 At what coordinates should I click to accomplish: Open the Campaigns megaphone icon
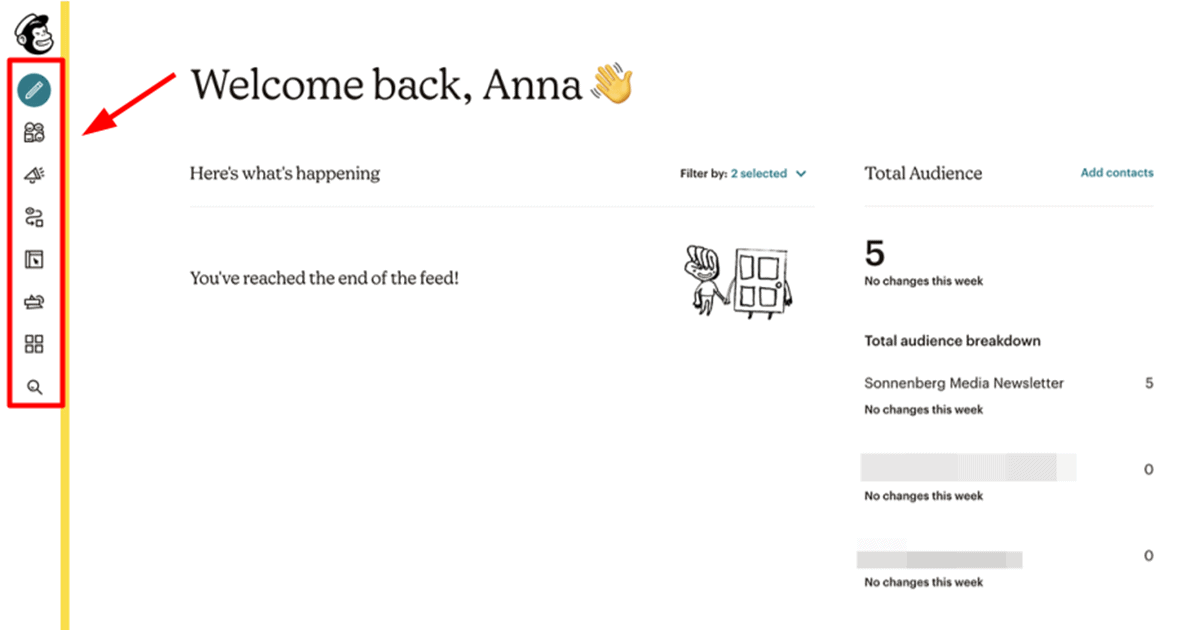tap(34, 176)
